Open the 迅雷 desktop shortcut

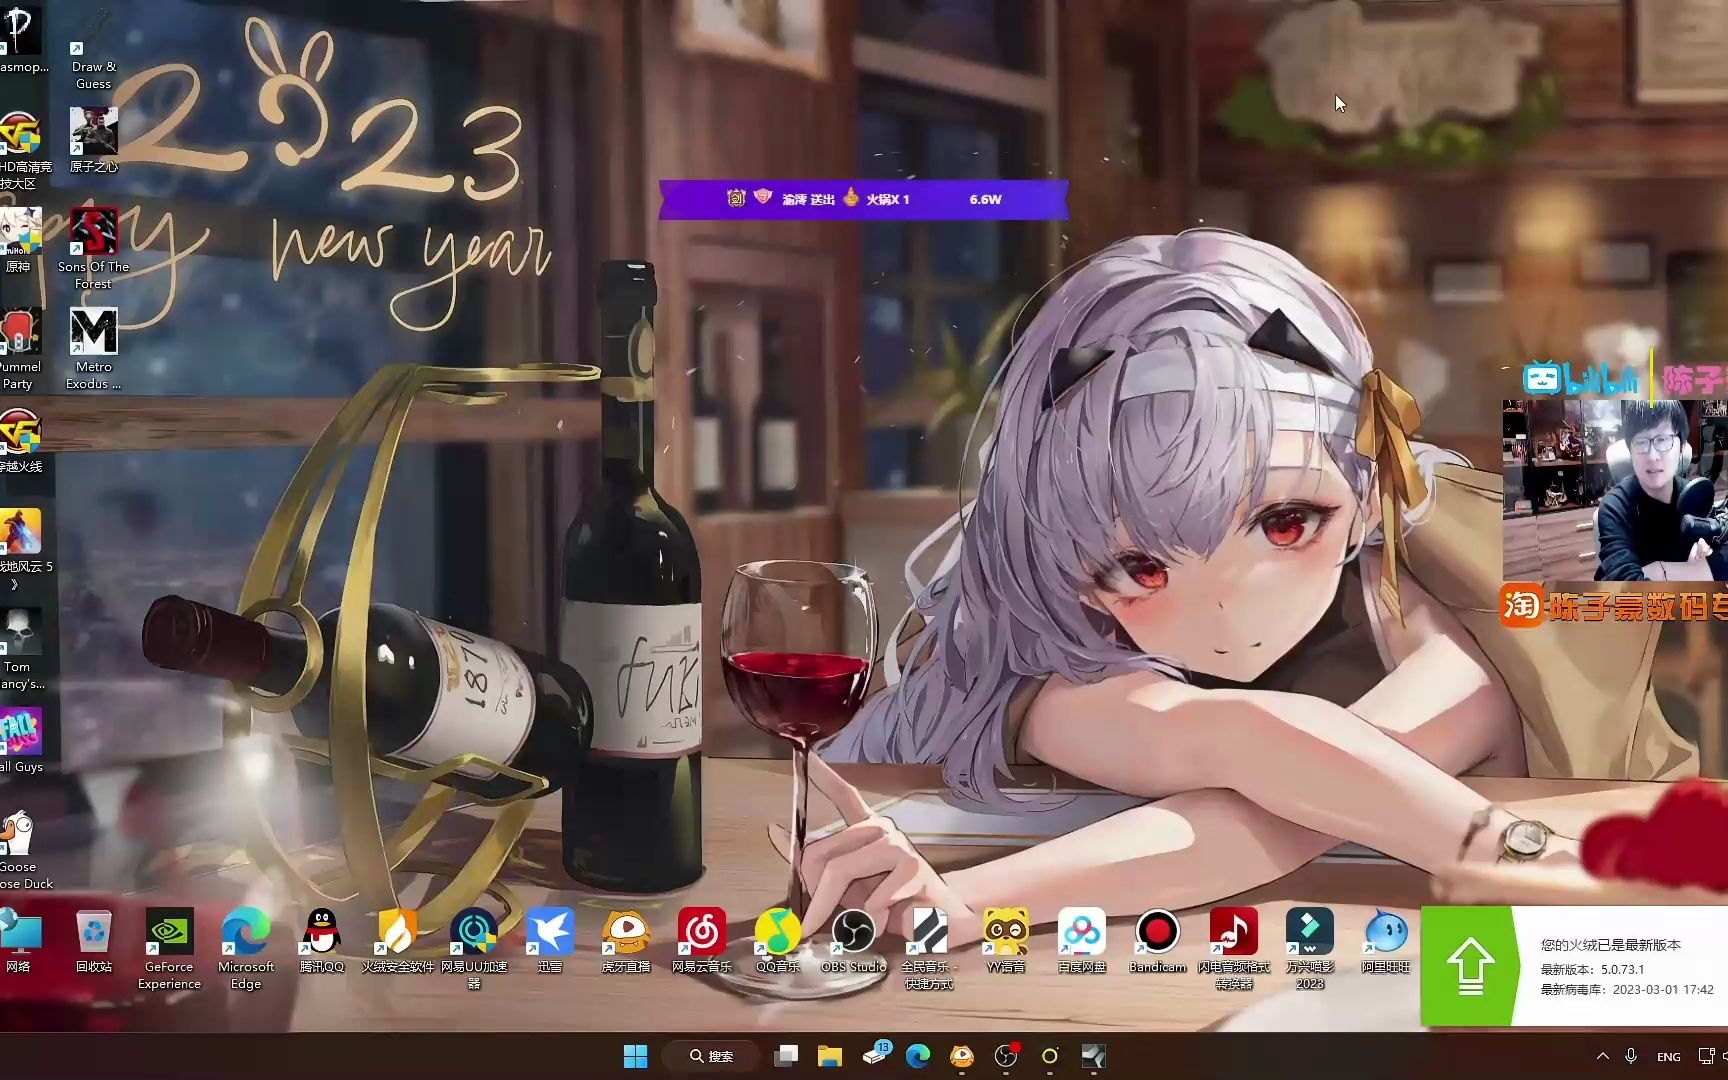550,940
